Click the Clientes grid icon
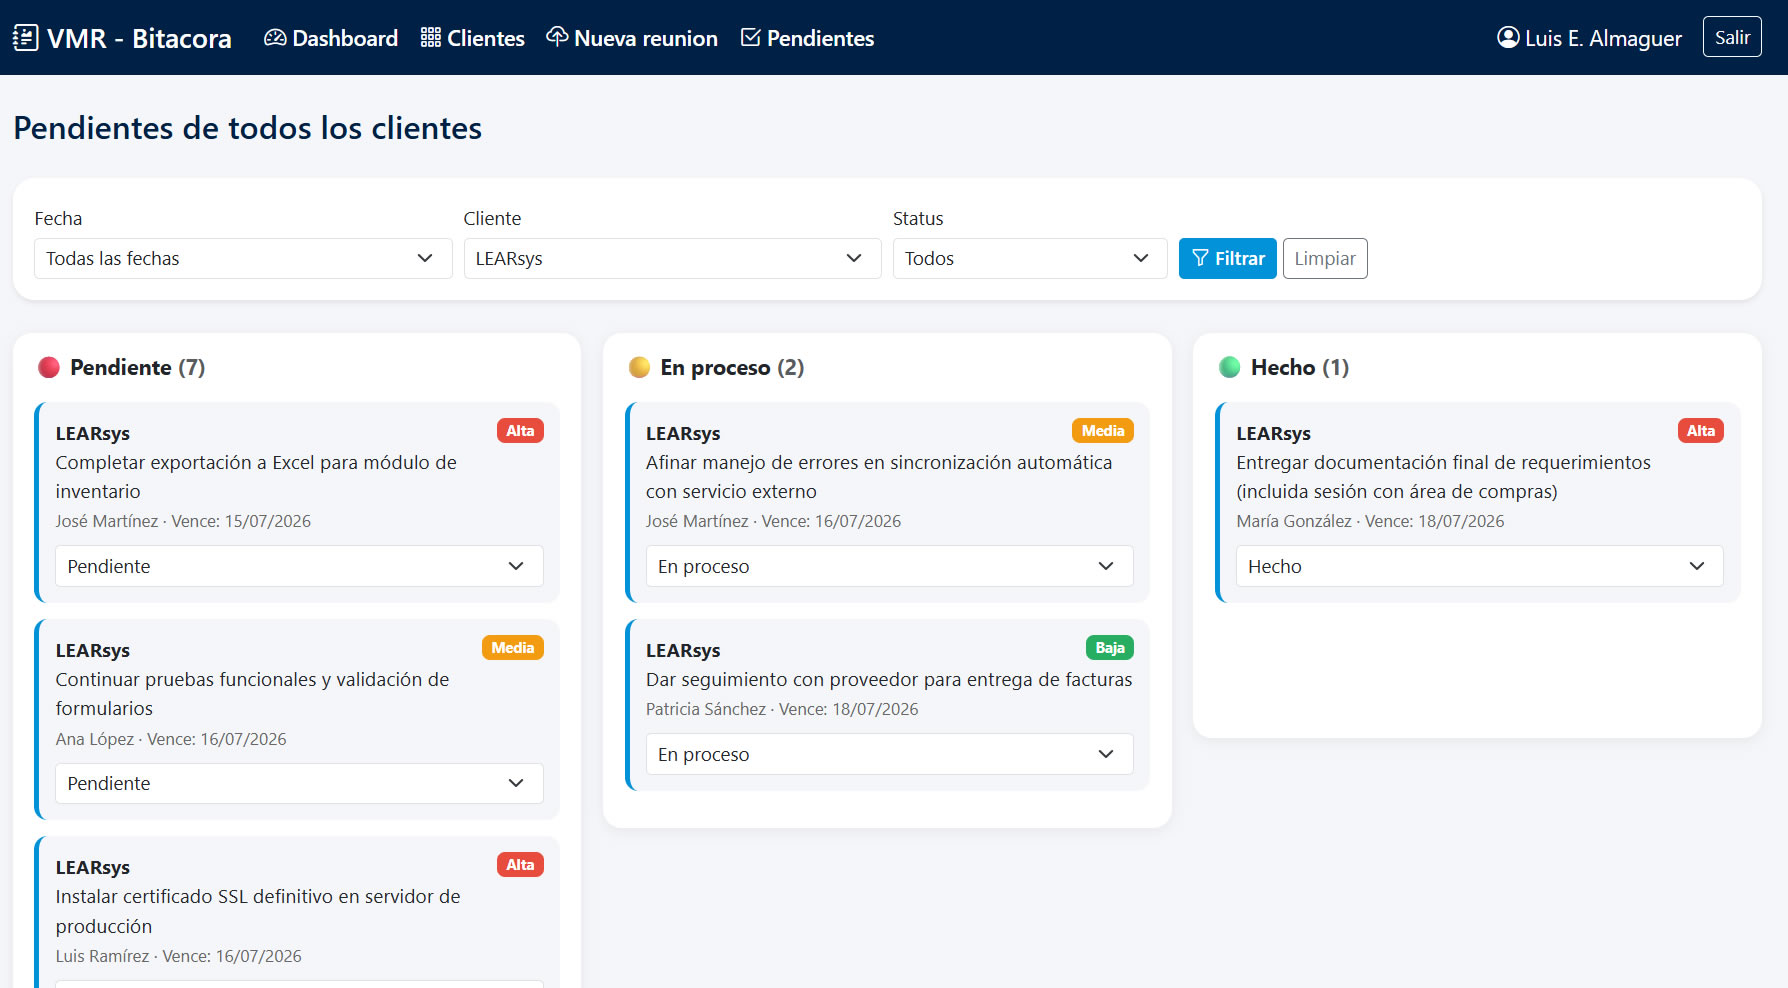The width and height of the screenshot is (1788, 988). (431, 38)
